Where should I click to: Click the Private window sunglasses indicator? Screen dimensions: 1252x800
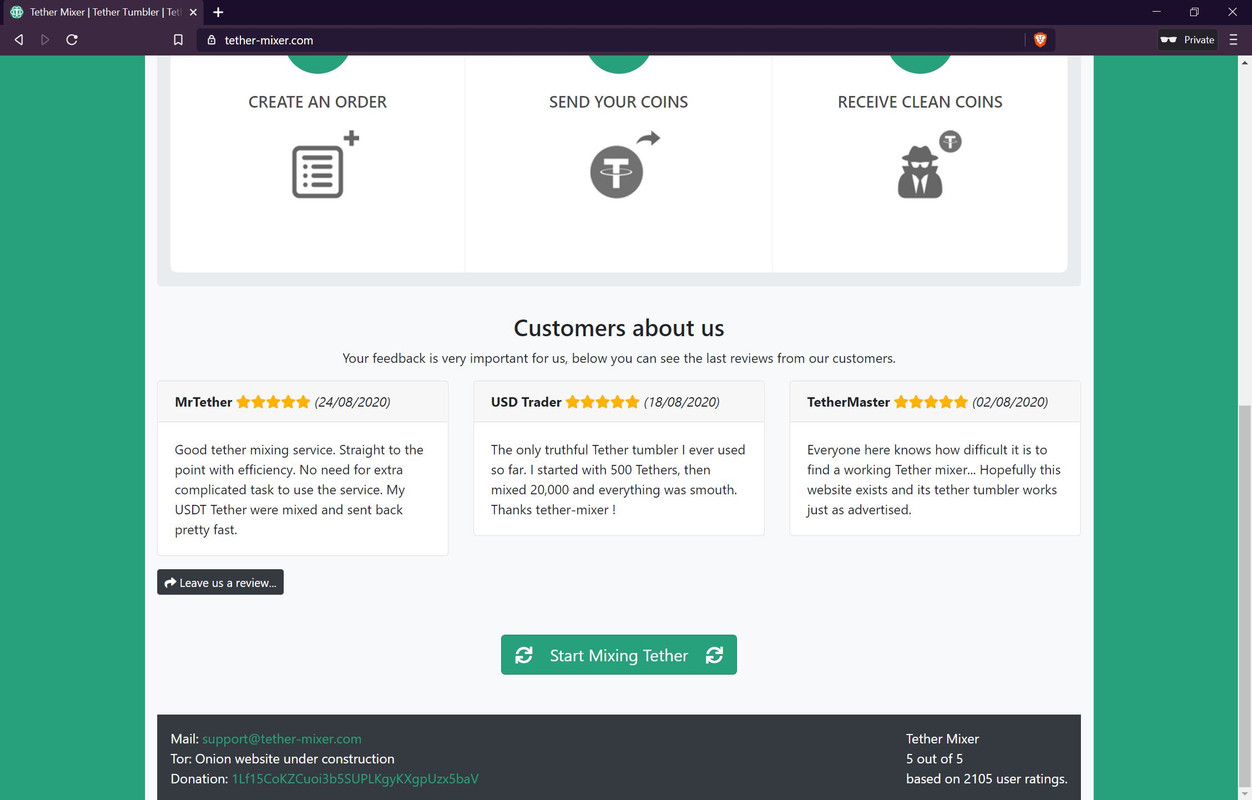(x=1187, y=40)
